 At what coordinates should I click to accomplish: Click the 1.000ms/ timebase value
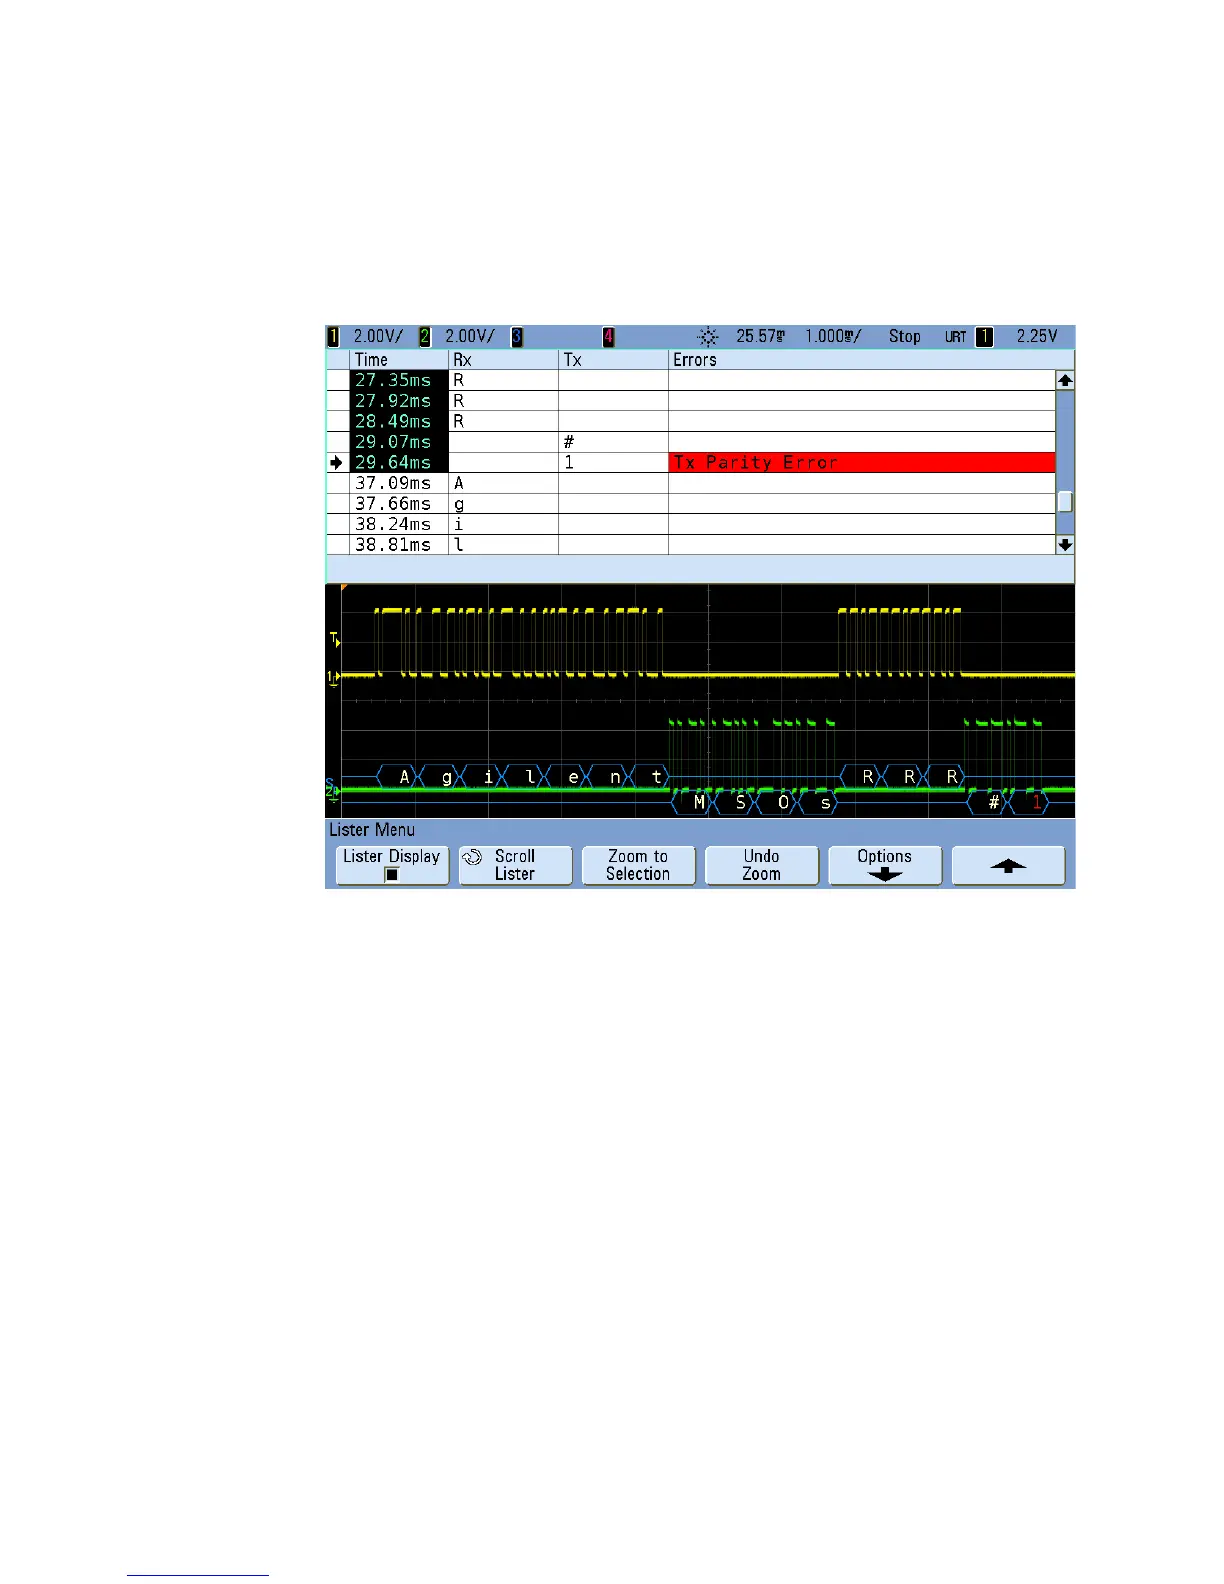tap(833, 337)
